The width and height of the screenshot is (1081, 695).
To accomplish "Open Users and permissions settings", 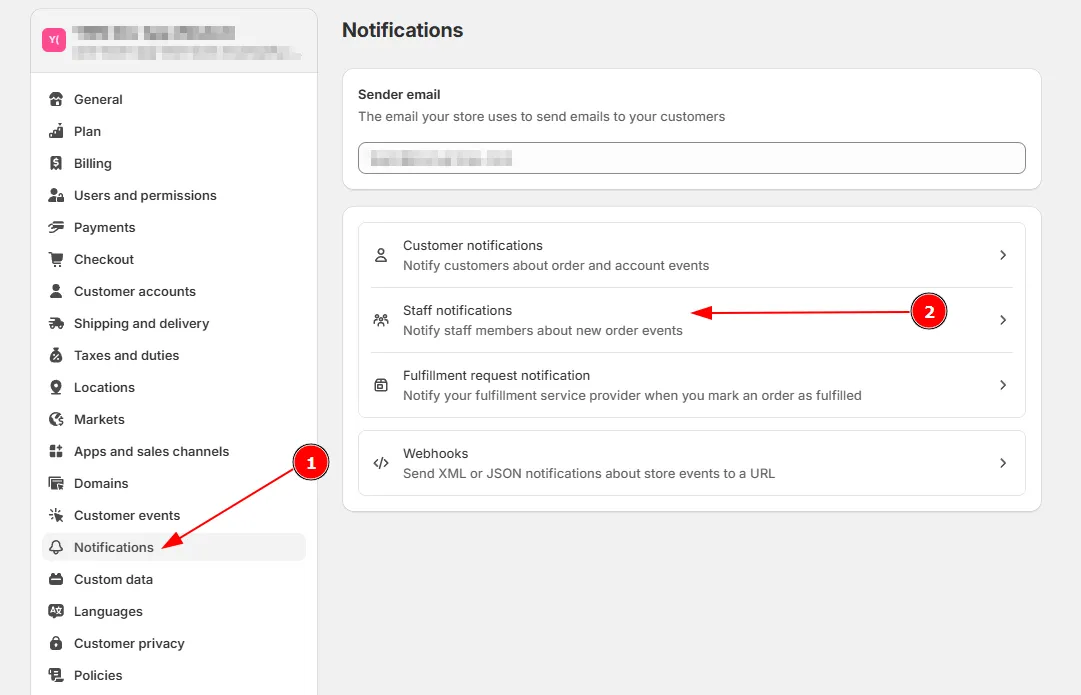I will point(145,195).
